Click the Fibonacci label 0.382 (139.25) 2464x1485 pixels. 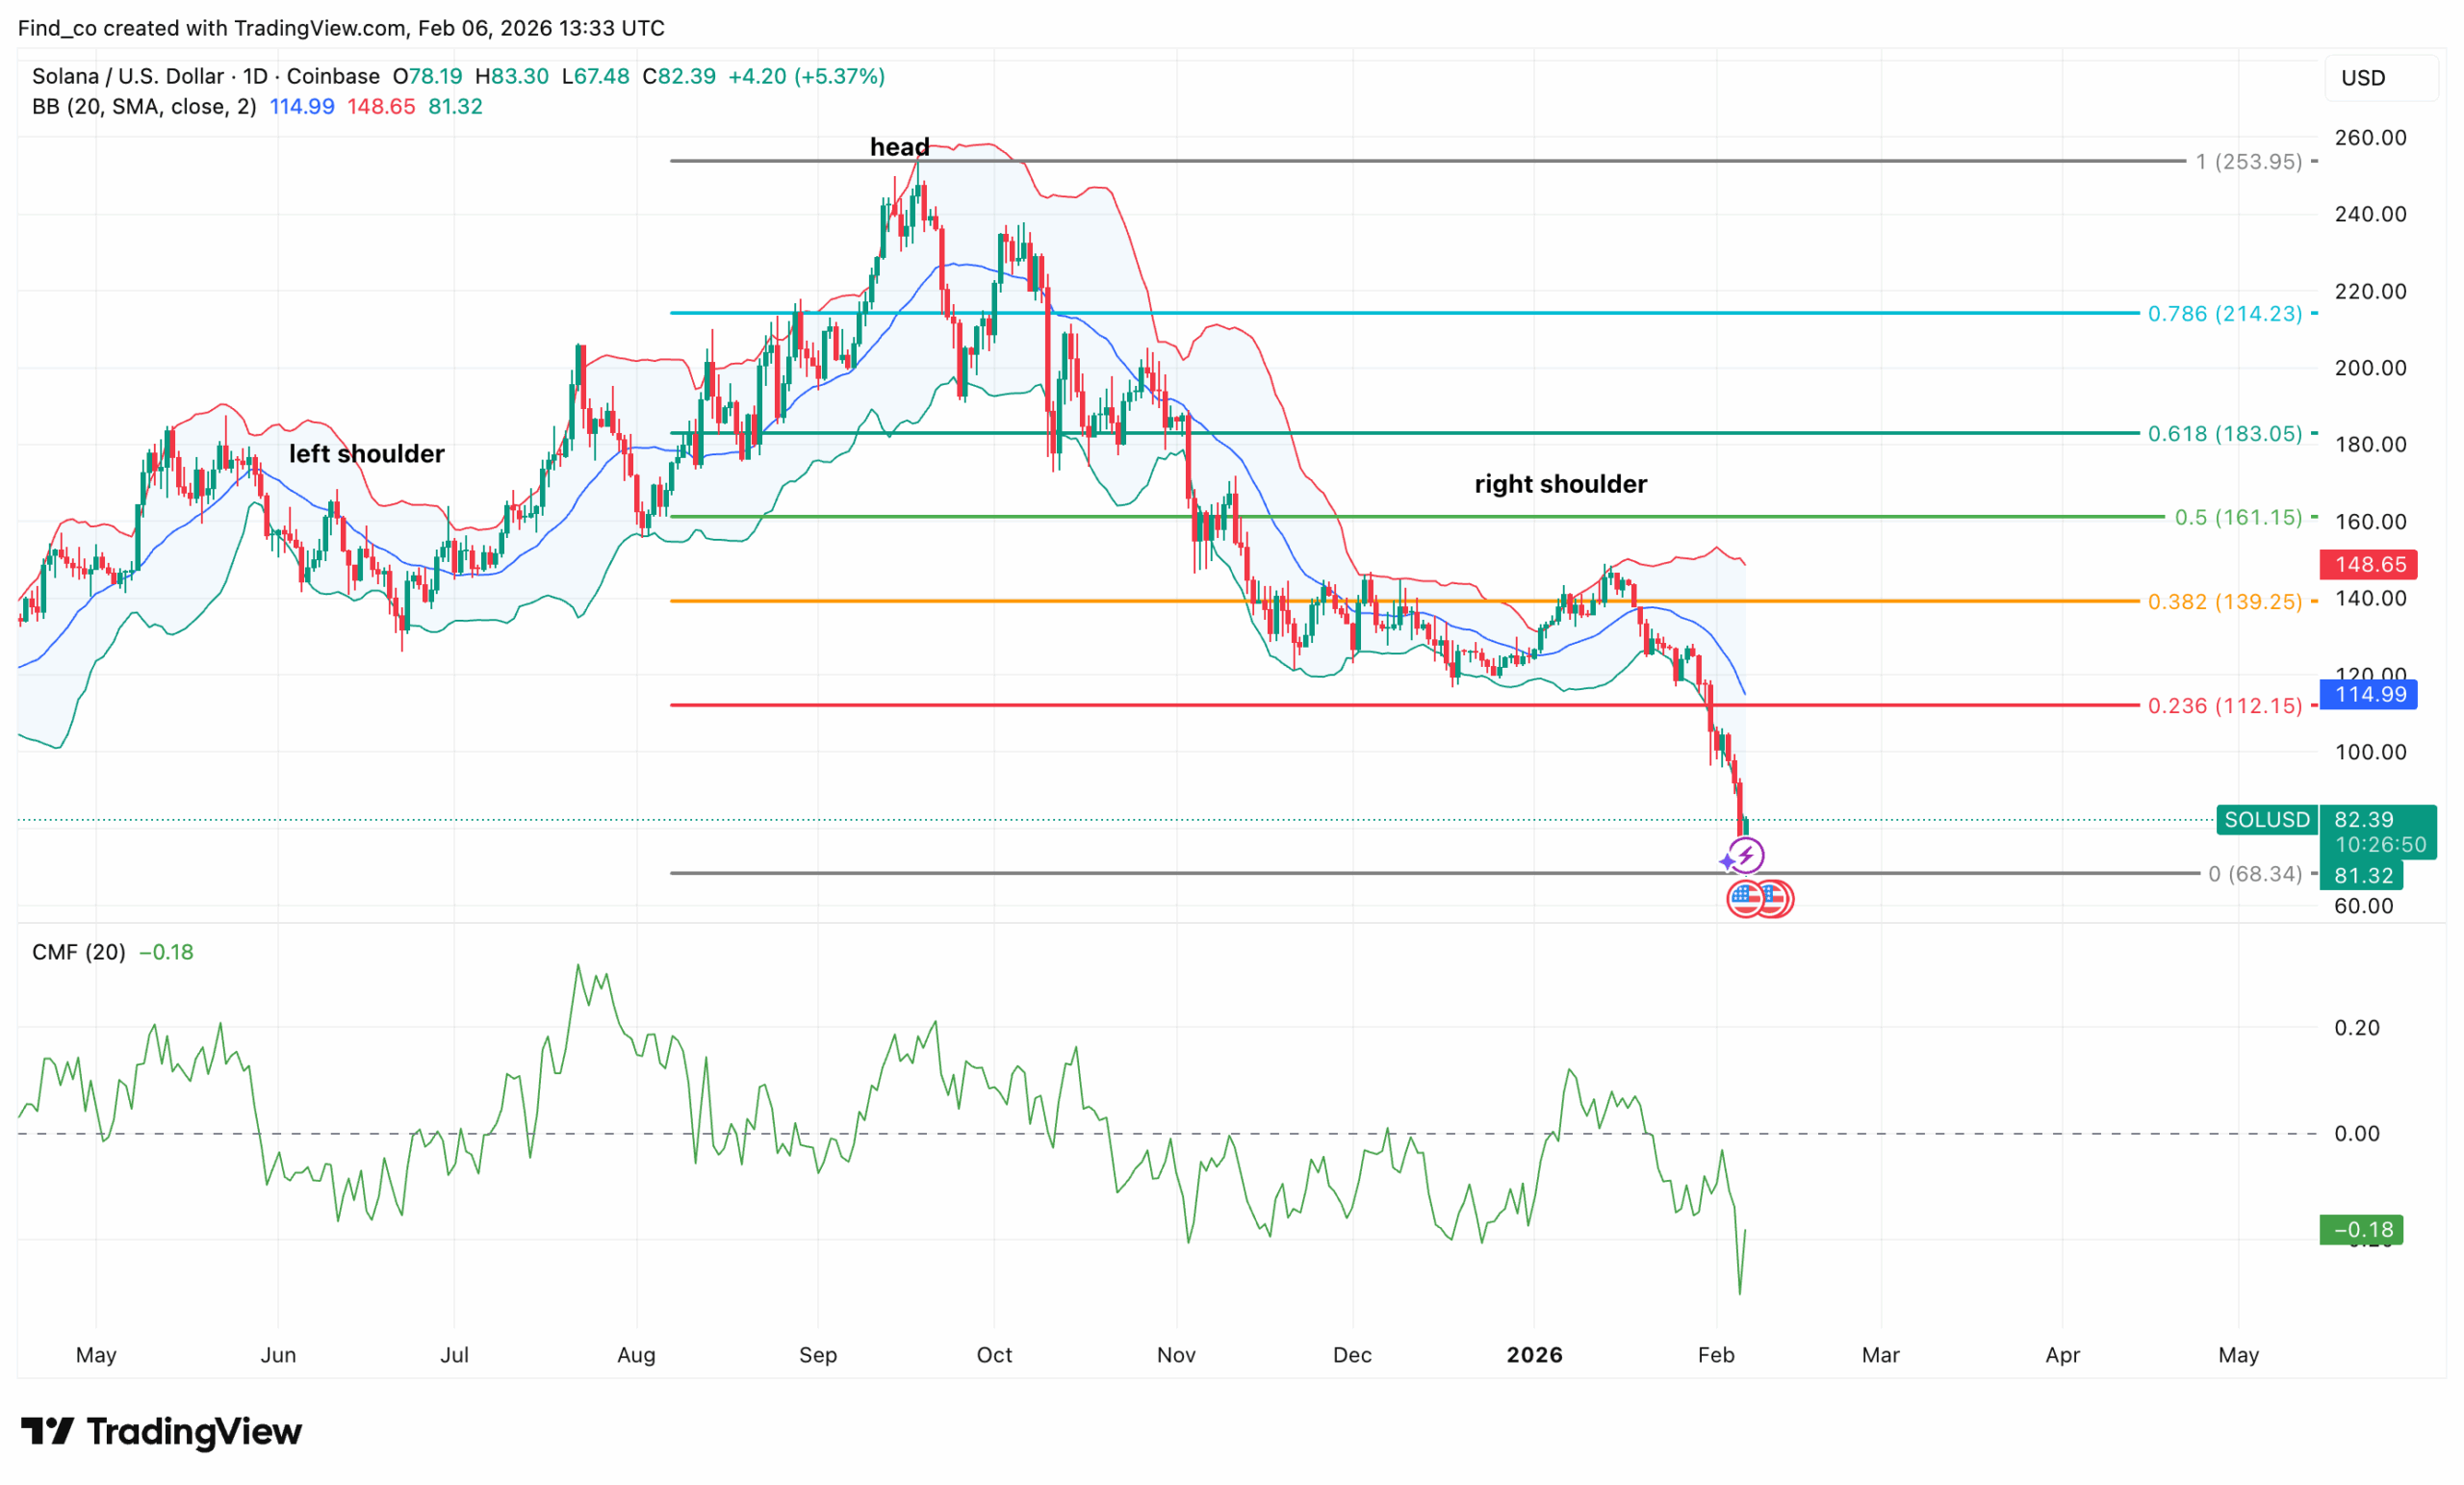pyautogui.click(x=2225, y=601)
